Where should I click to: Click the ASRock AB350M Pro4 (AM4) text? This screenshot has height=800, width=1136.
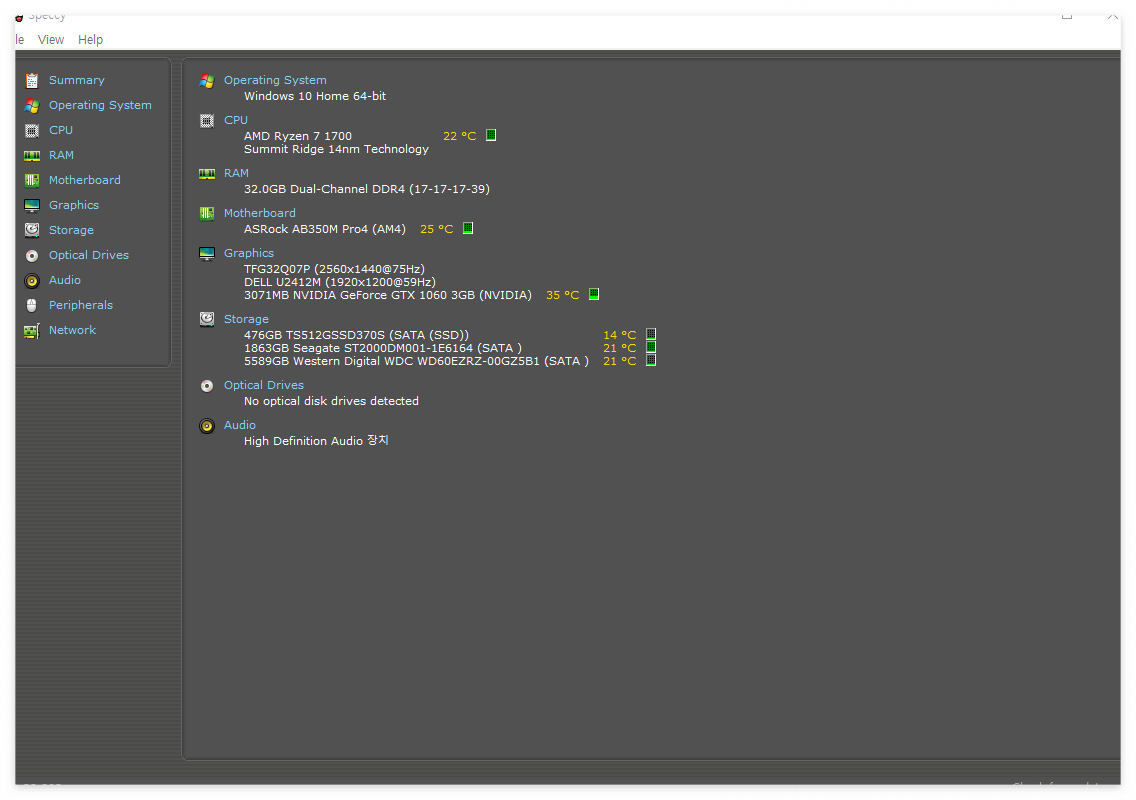tap(325, 229)
